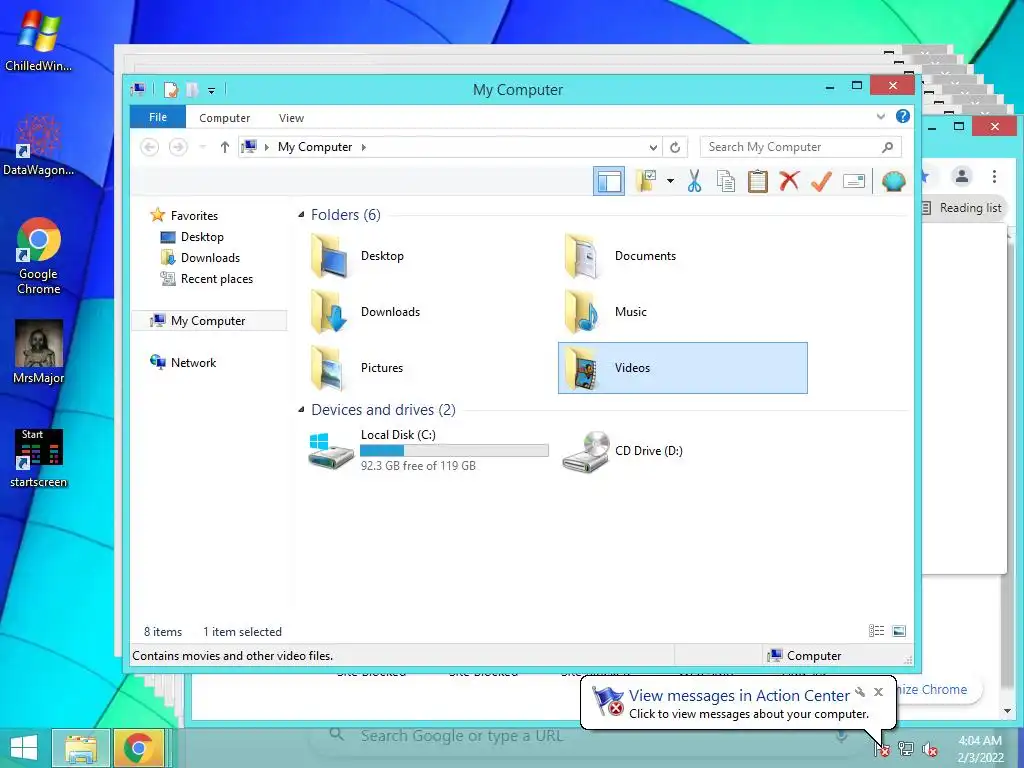Screen dimensions: 1024x768
Task: Click the Chrome profile avatar icon
Action: [x=961, y=176]
